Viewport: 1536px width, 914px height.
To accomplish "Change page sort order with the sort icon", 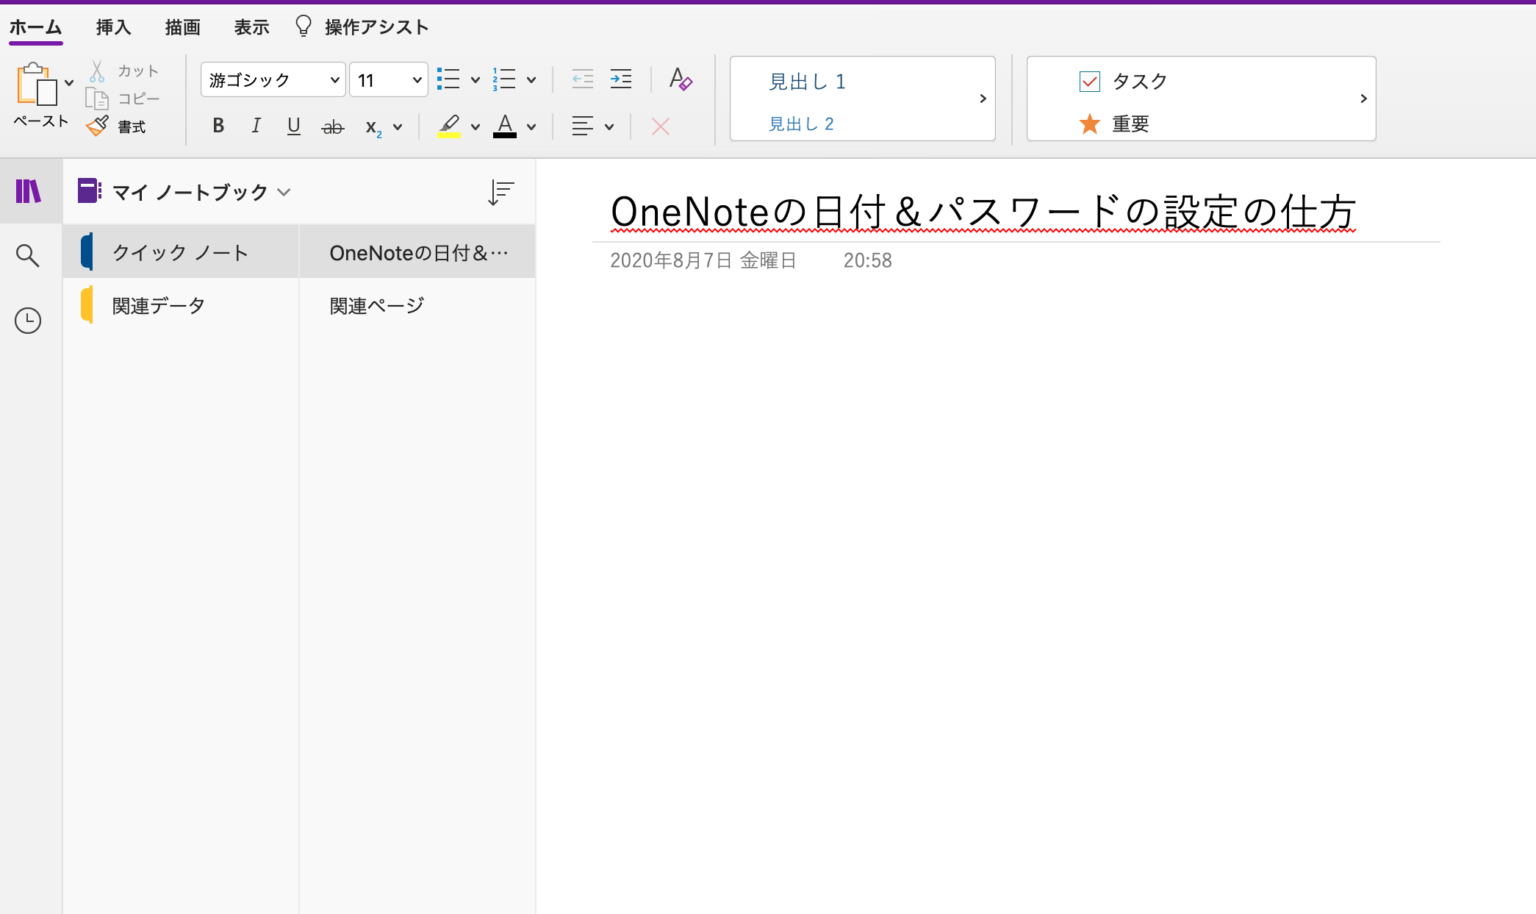I will (501, 191).
